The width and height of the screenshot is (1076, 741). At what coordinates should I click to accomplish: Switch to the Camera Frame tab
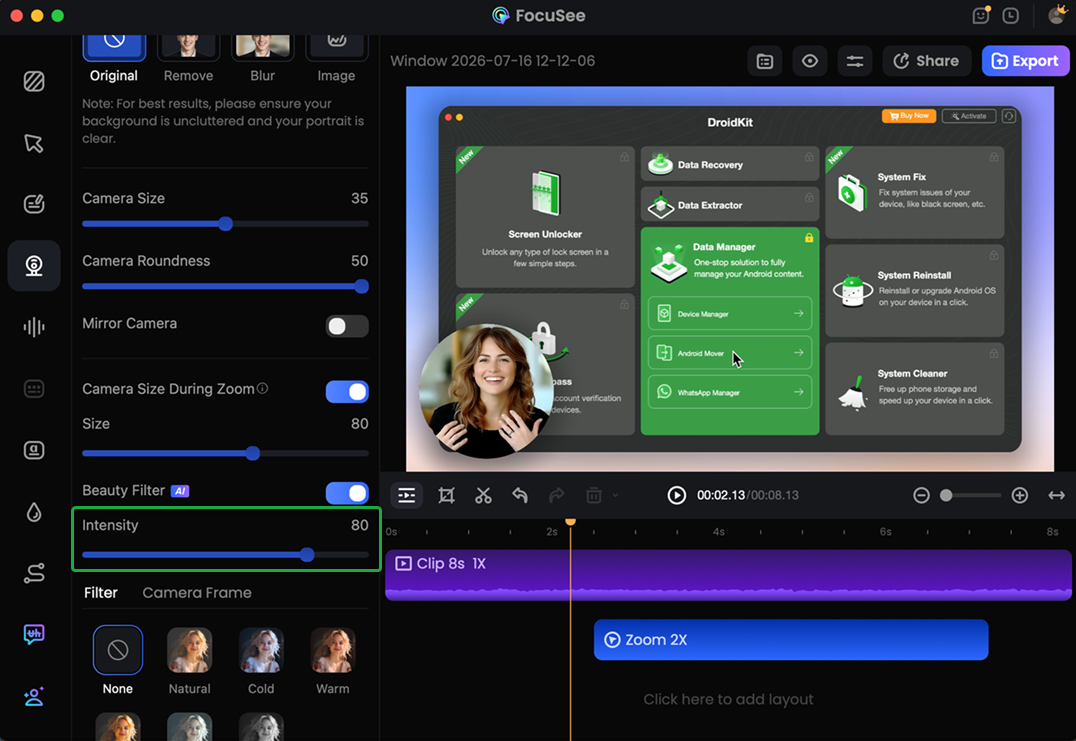click(x=197, y=593)
